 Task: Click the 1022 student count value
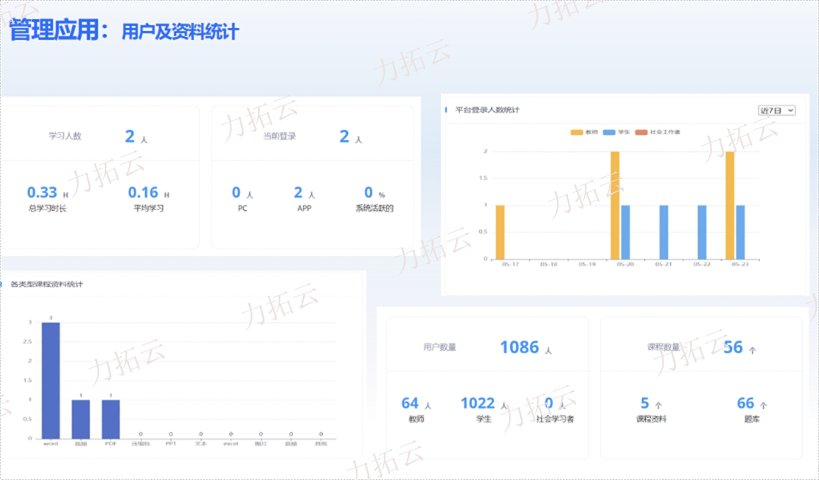coord(477,403)
